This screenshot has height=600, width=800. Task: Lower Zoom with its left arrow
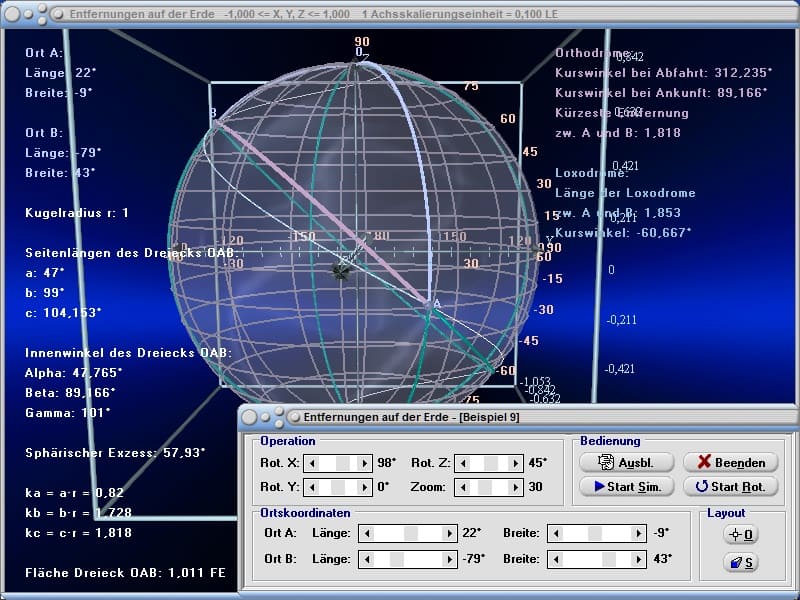463,487
